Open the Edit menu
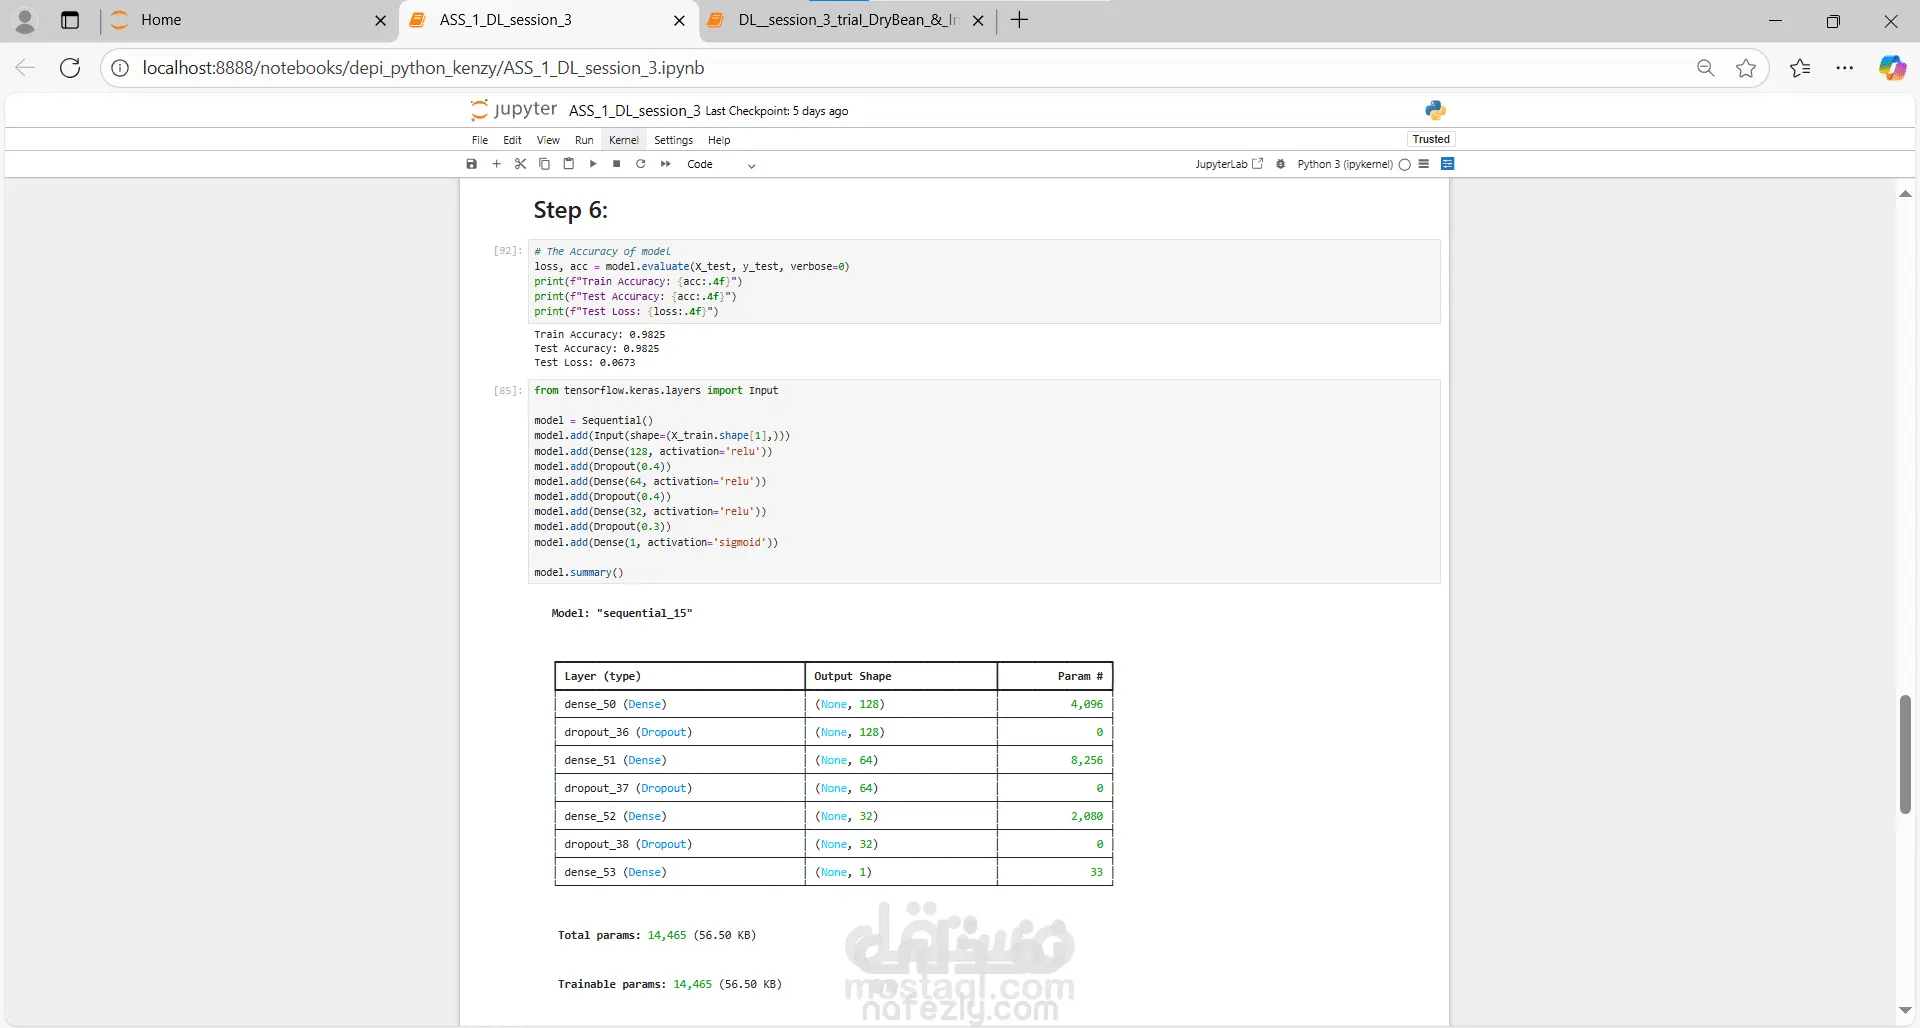1920x1028 pixels. [512, 140]
